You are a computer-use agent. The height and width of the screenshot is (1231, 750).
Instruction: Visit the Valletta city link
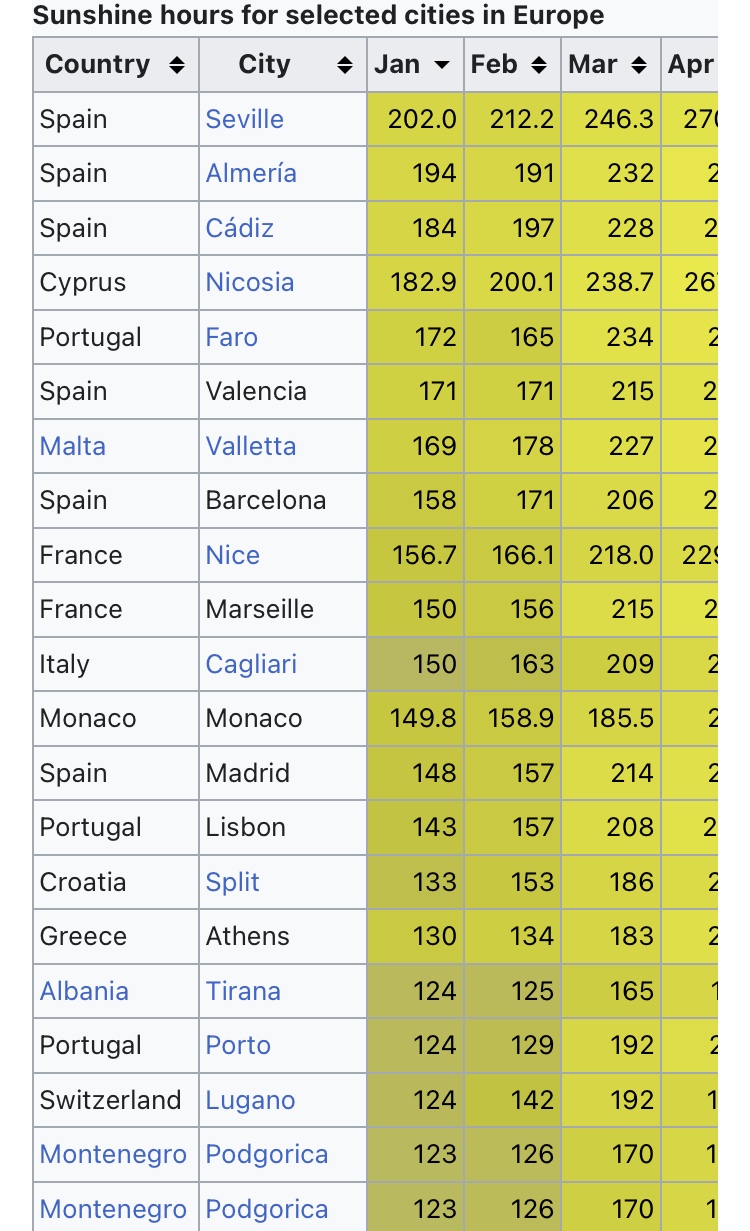point(250,446)
